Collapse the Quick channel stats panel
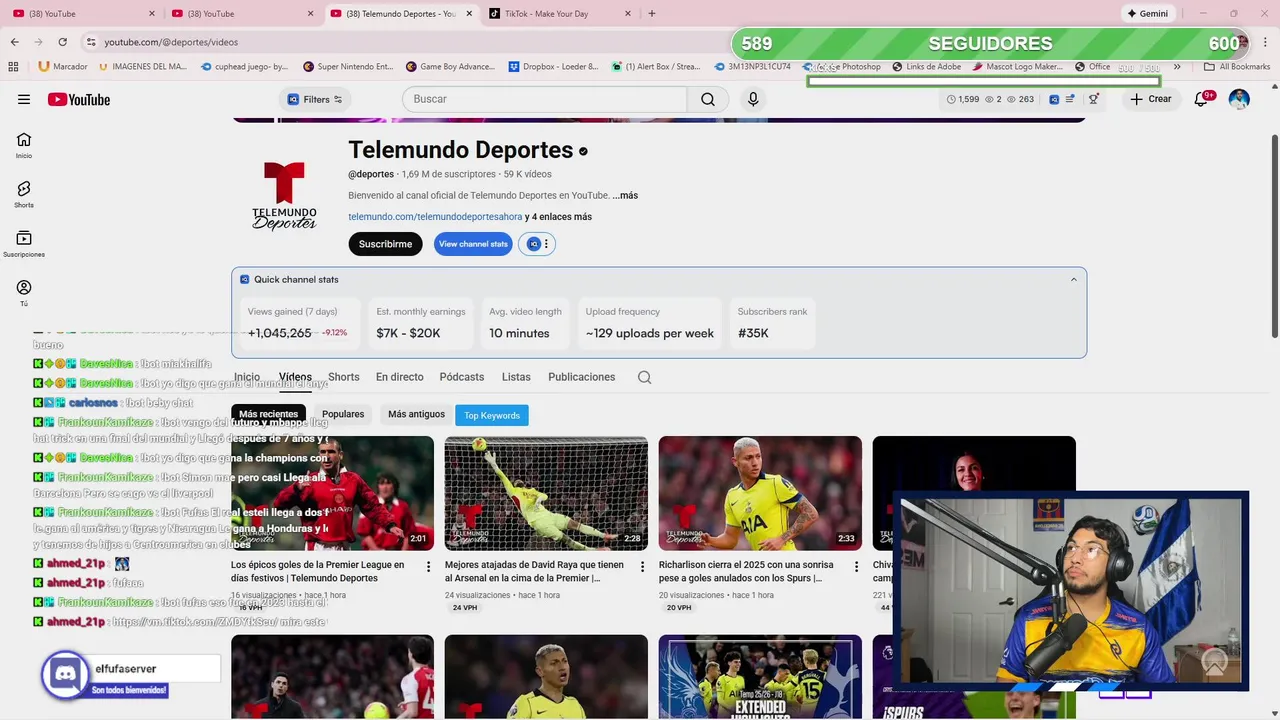This screenshot has height=720, width=1280. (1074, 280)
